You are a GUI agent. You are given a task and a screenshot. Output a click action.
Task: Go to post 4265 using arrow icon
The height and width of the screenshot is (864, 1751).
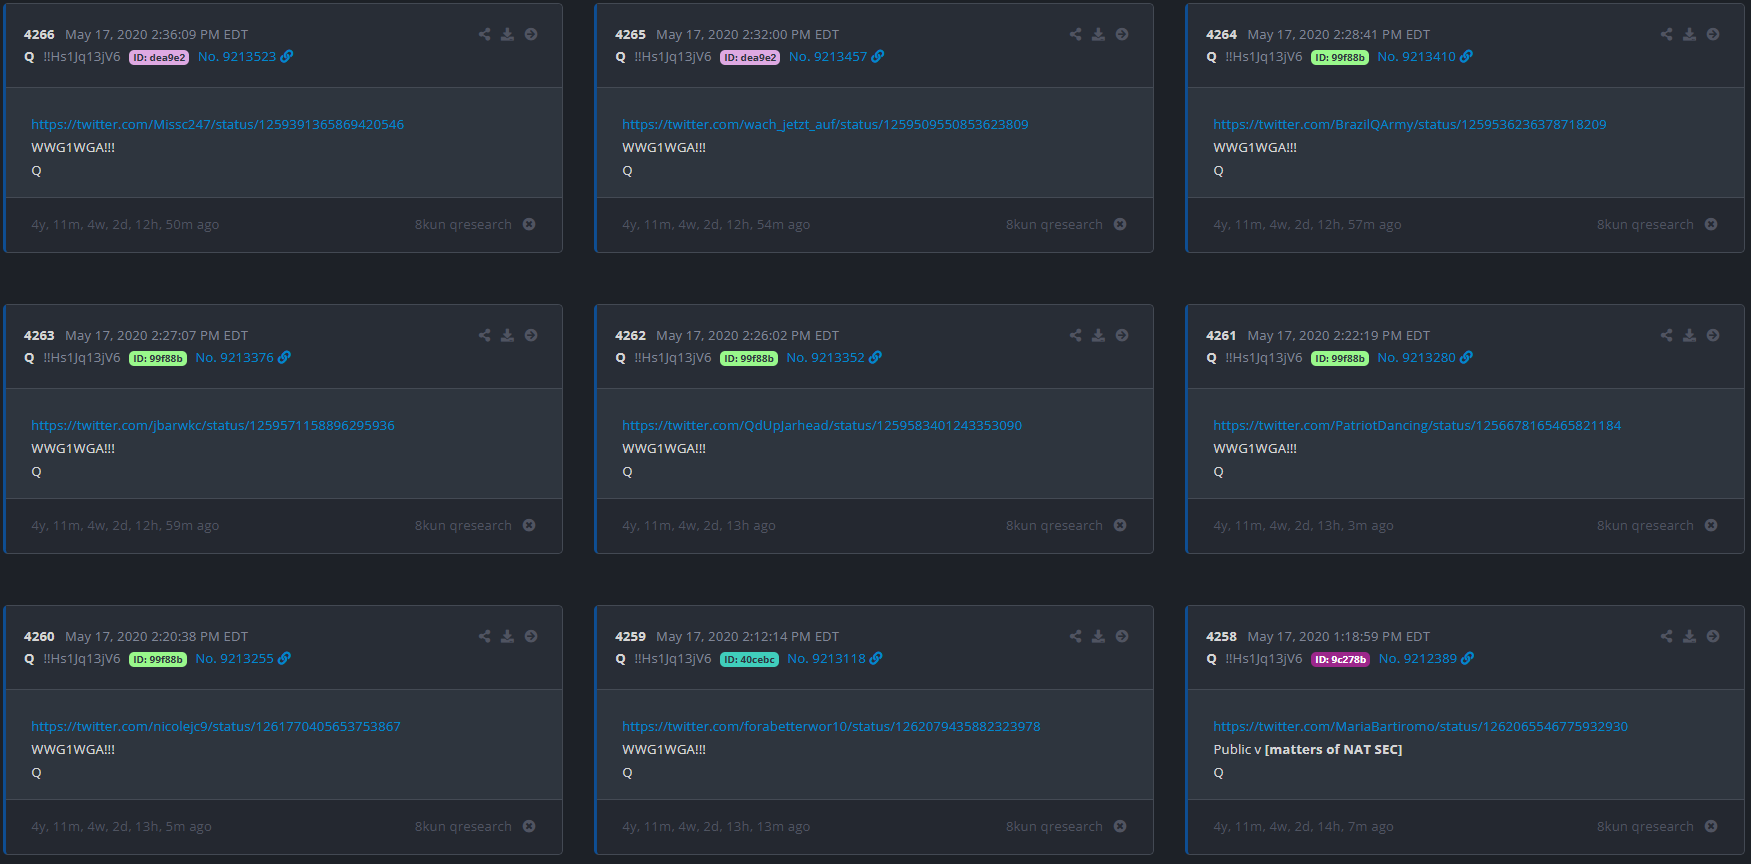(x=1122, y=34)
